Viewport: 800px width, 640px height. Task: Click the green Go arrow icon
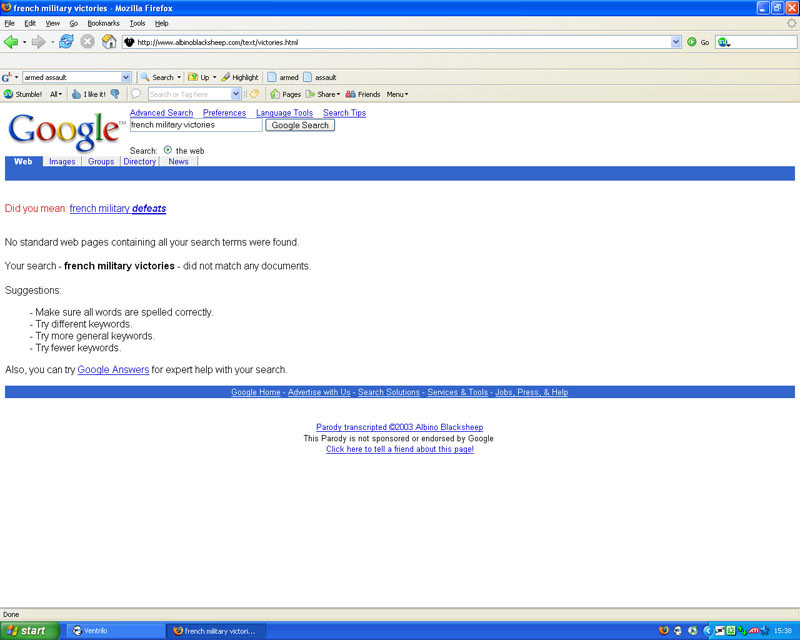pyautogui.click(x=691, y=42)
